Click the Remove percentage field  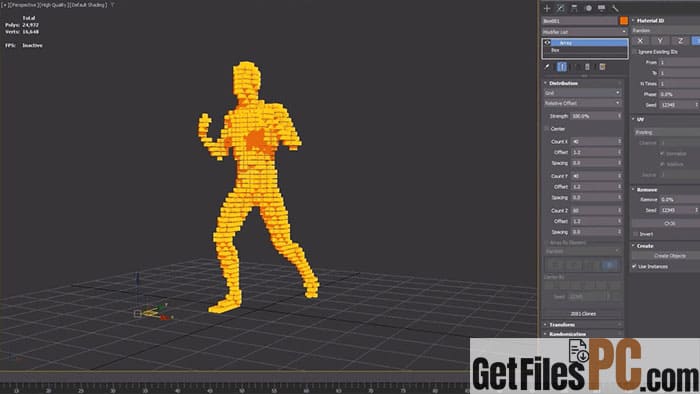click(679, 199)
